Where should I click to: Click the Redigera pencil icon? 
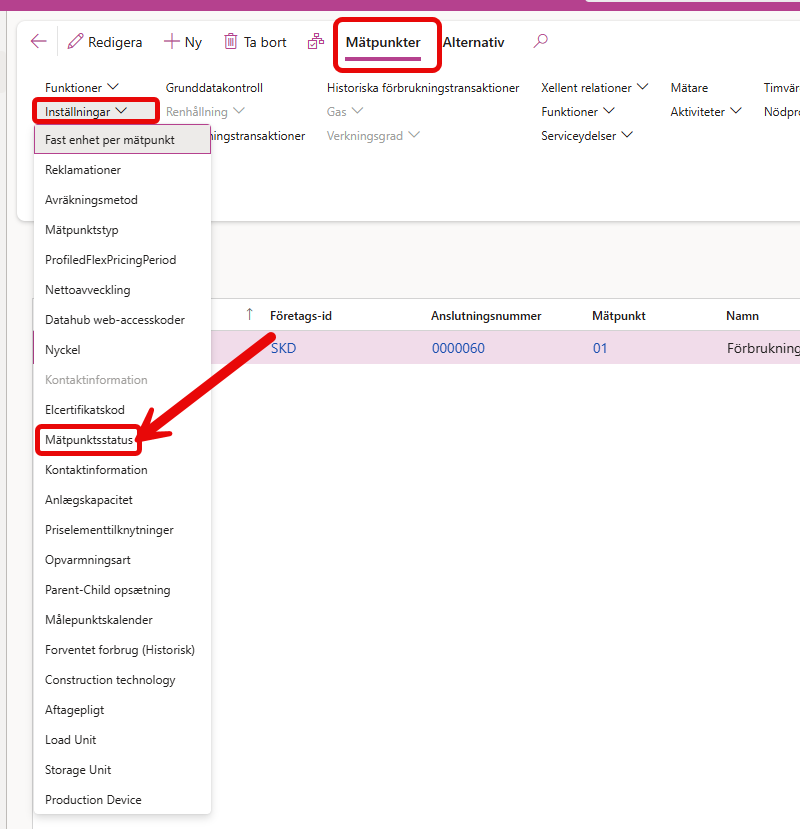point(75,42)
